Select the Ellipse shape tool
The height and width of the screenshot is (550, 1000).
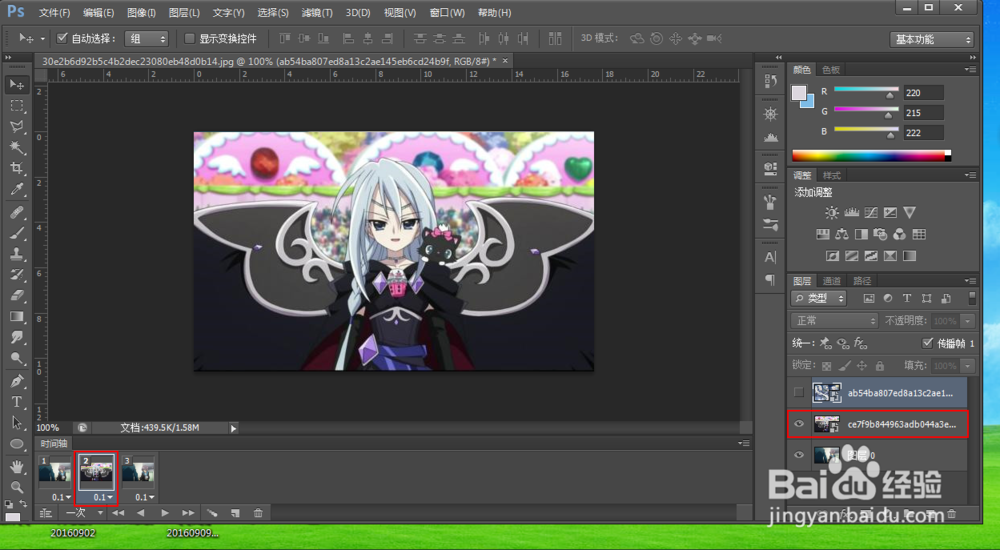tap(17, 444)
